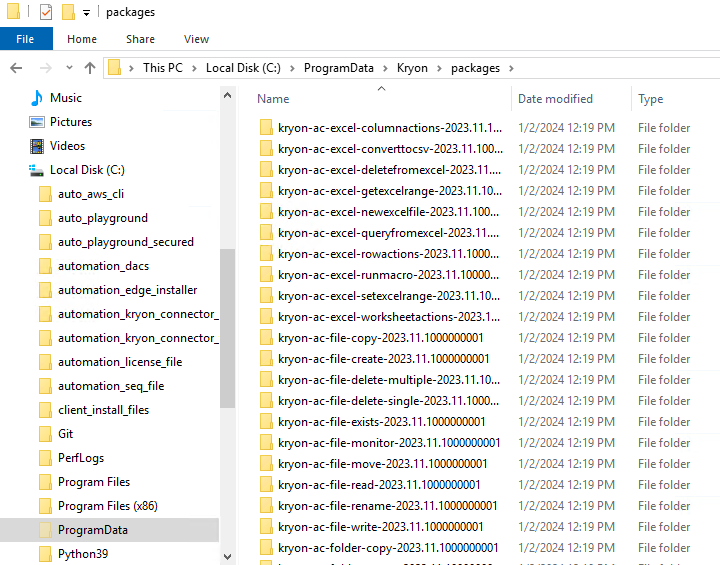The width and height of the screenshot is (720, 565).
Task: Click scroll down arrow of navigation pane
Action: (227, 556)
